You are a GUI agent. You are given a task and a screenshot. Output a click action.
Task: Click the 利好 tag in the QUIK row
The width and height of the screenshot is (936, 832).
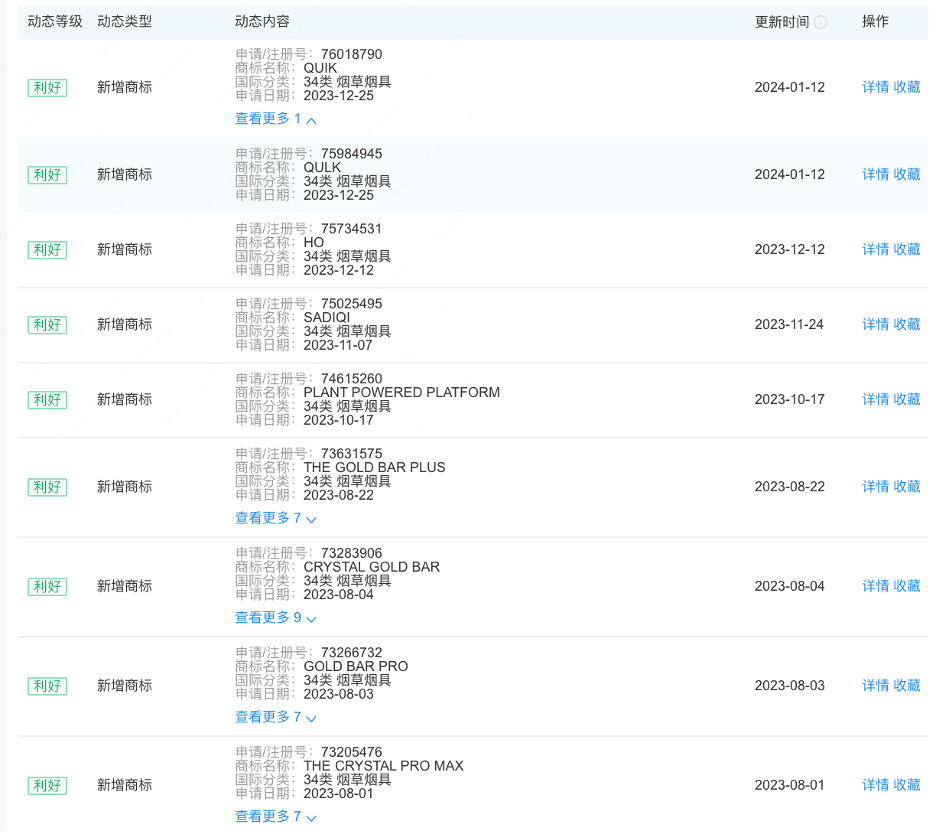(x=47, y=88)
